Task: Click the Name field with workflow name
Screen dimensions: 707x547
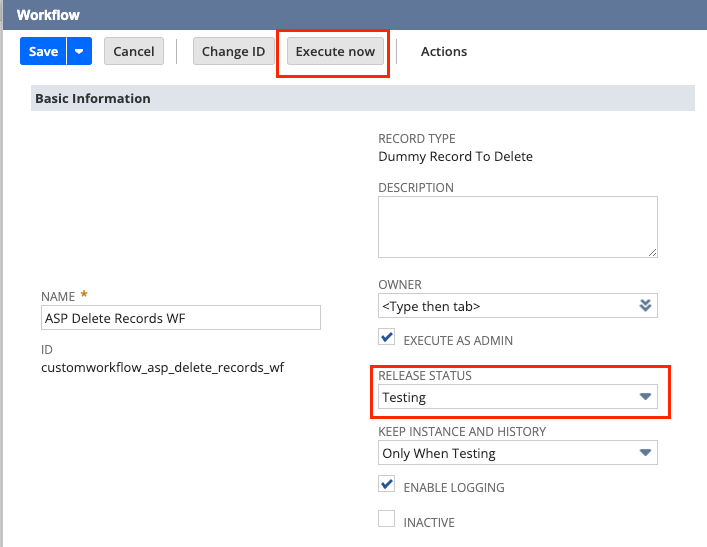Action: point(180,318)
